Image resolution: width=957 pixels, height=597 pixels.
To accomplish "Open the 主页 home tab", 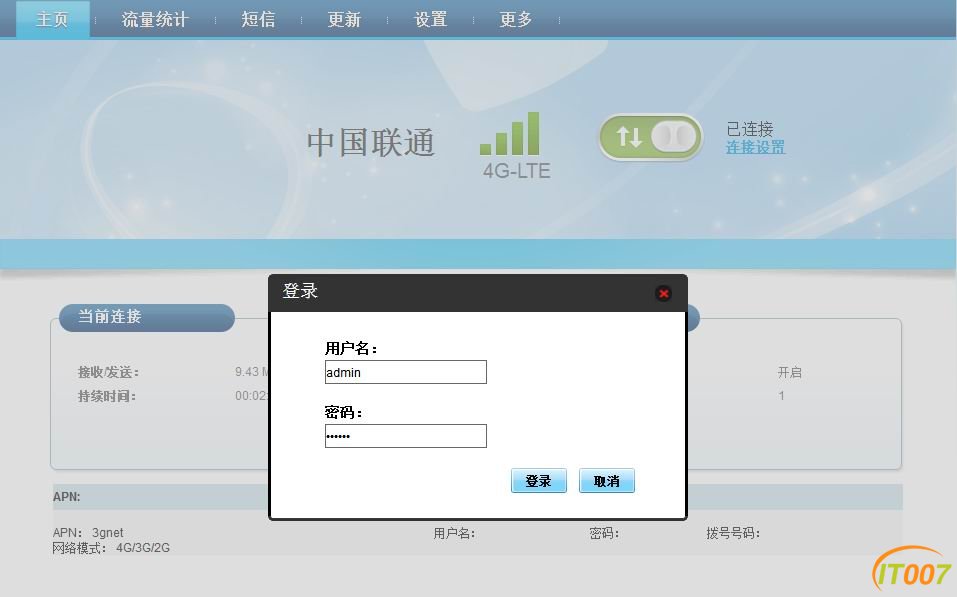I will pyautogui.click(x=52, y=20).
